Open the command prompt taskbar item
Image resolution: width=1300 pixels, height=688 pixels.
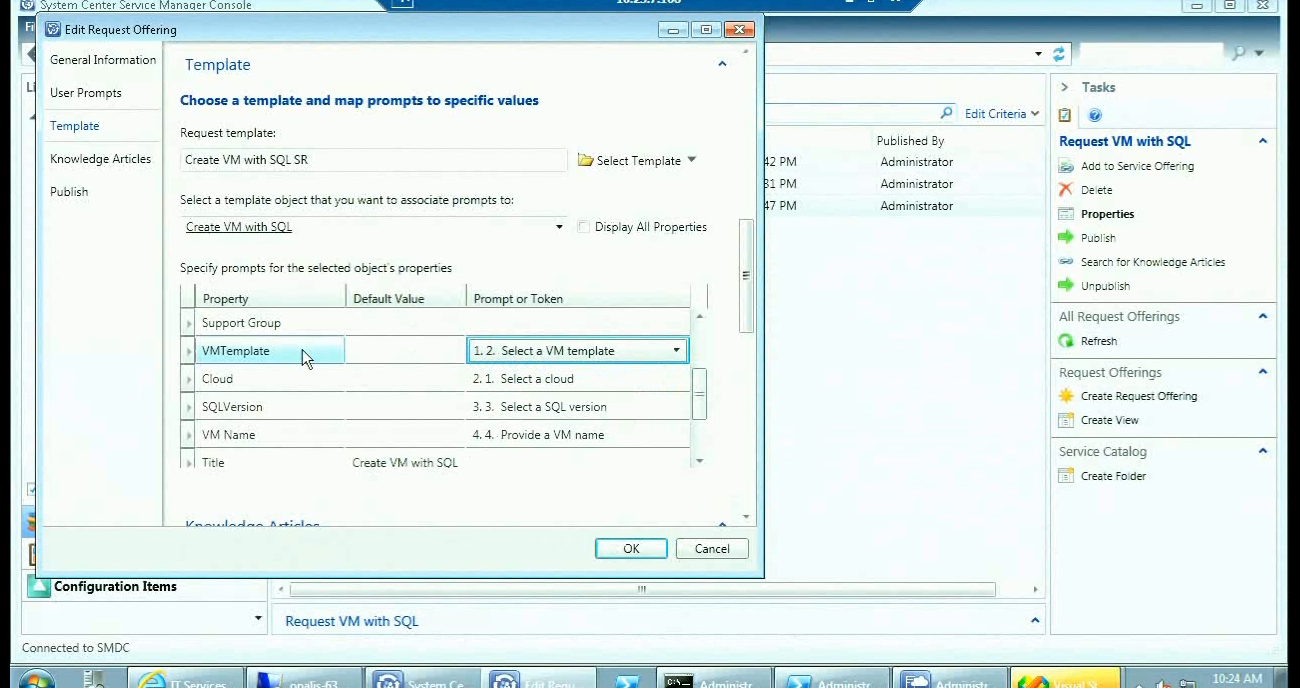pyautogui.click(x=713, y=679)
